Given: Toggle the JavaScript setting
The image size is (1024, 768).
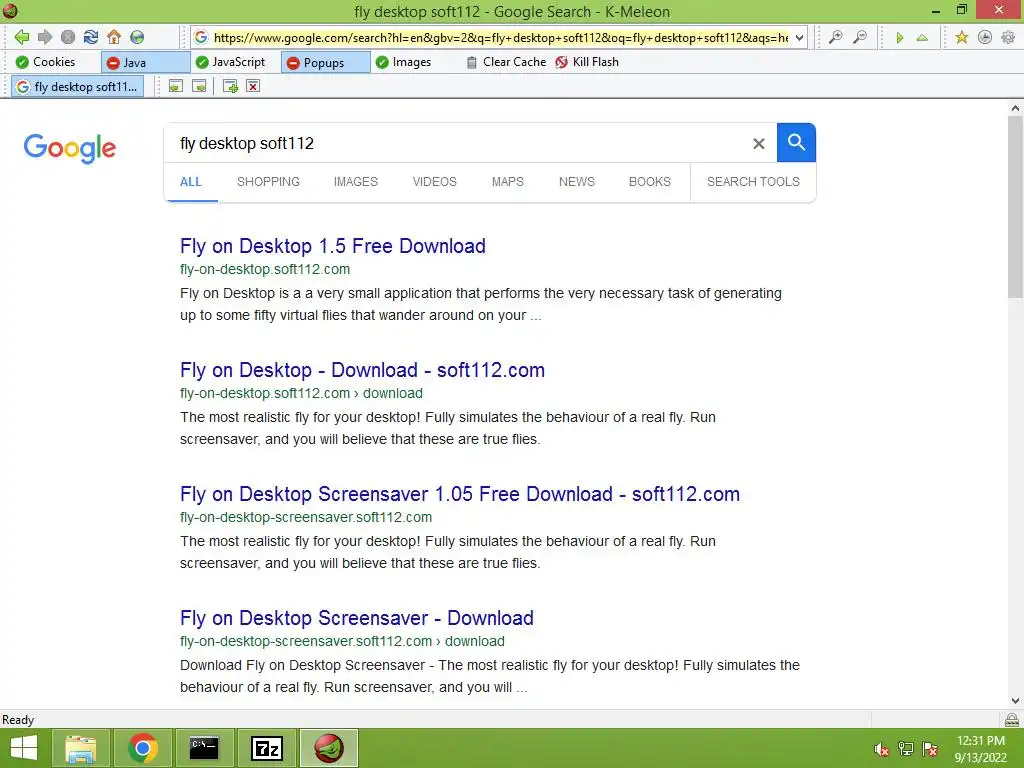Looking at the screenshot, I should coord(231,62).
